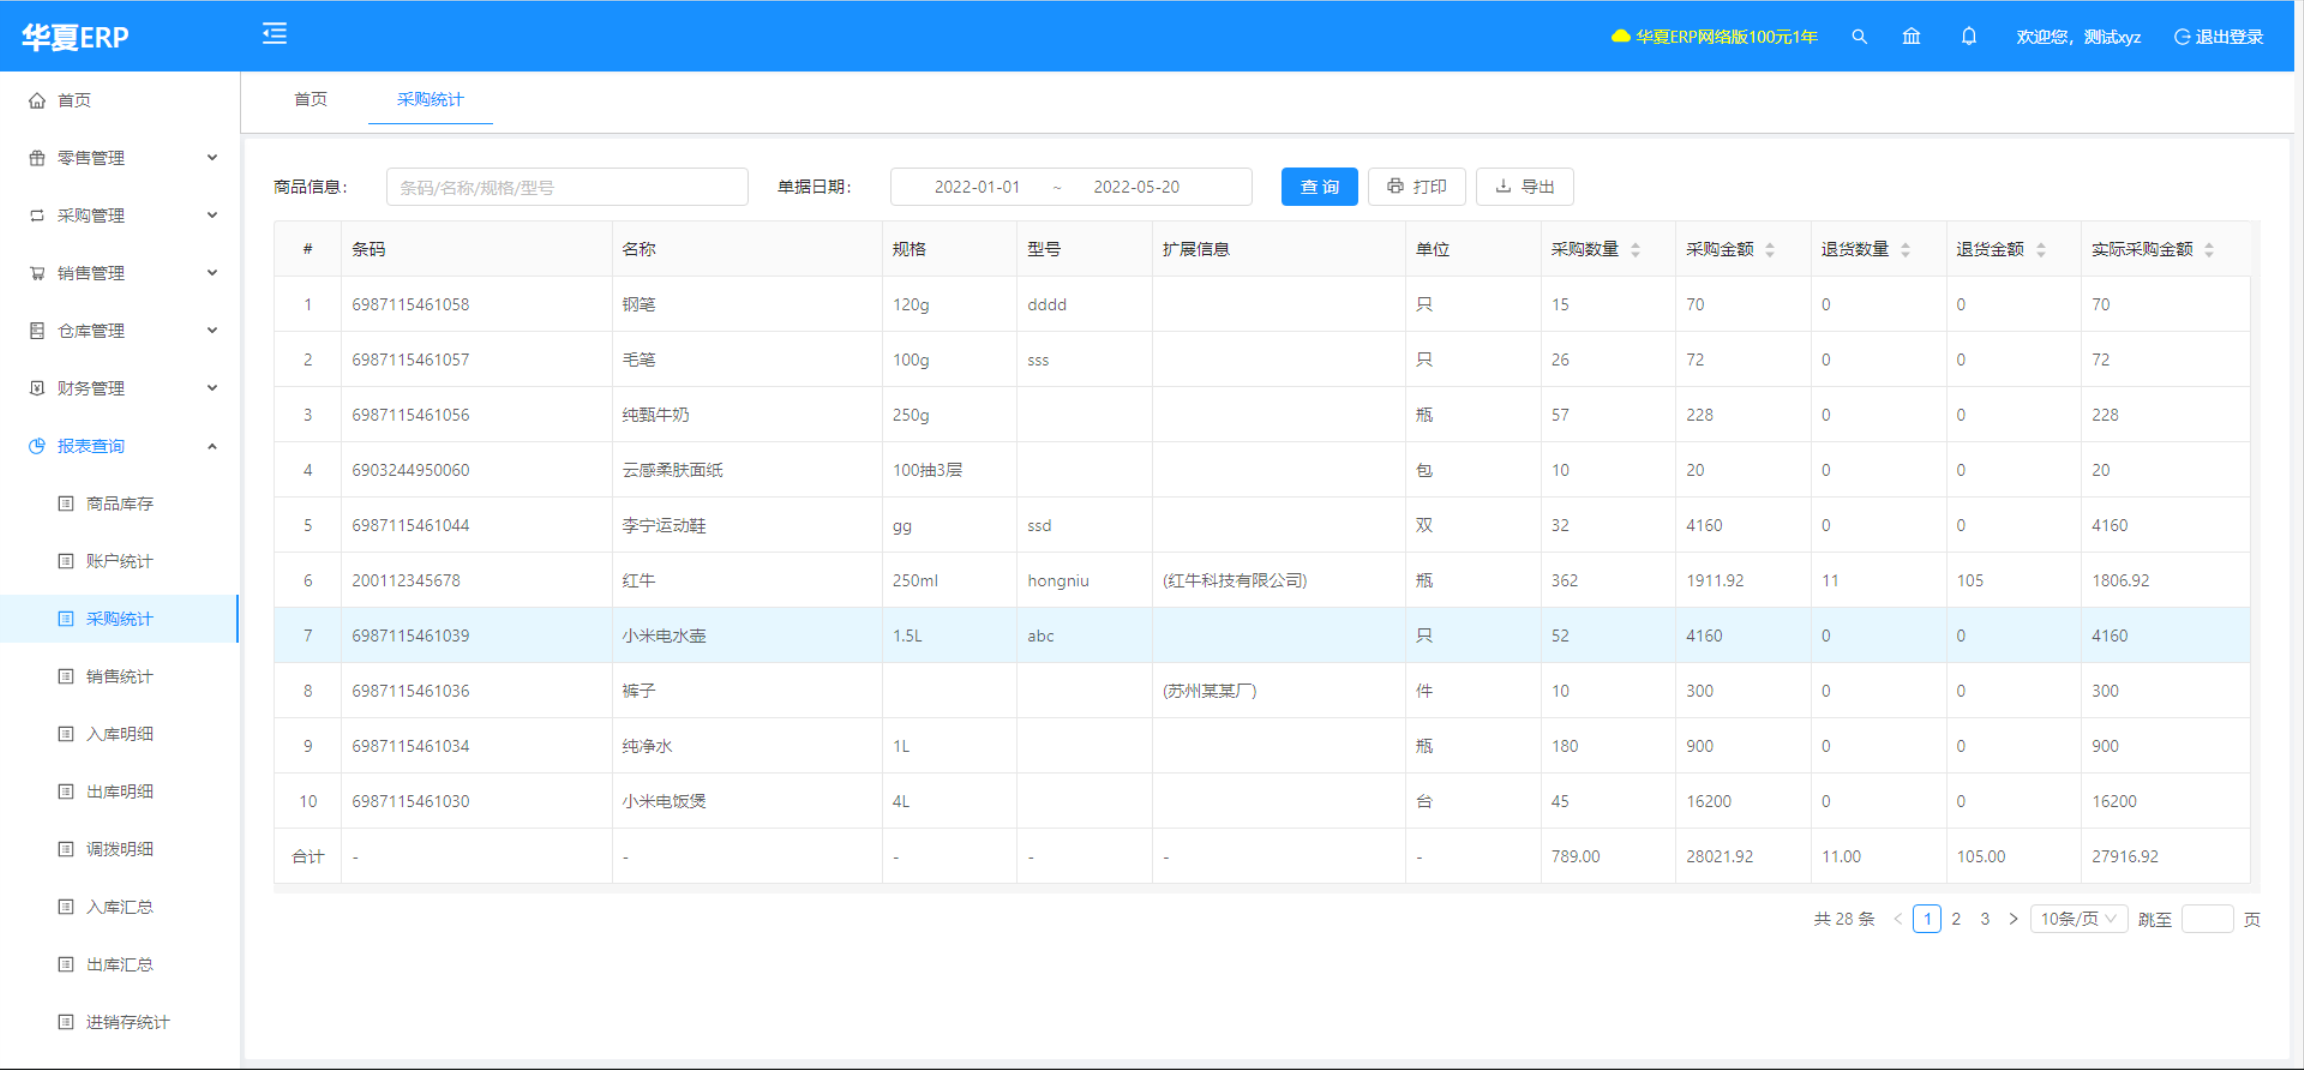Open notifications bell icon
2304x1070 pixels.
[1968, 37]
